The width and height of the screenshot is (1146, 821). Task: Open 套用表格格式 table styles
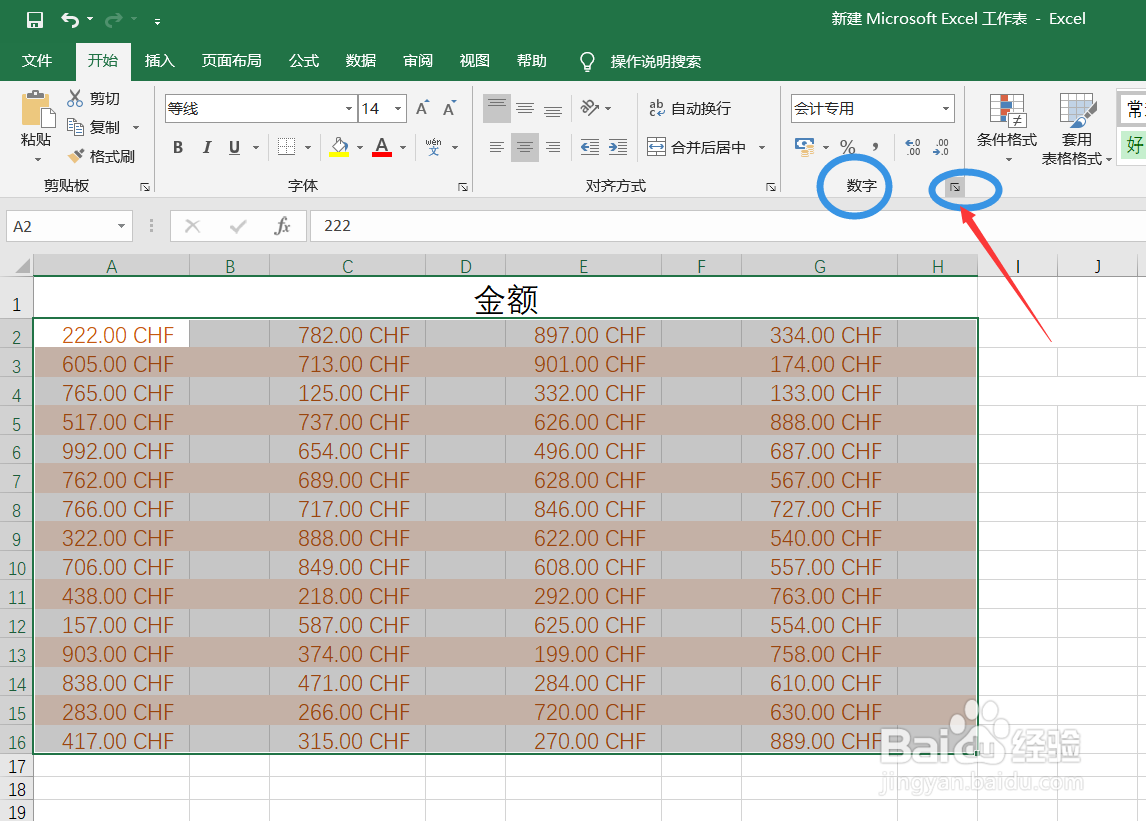[x=1077, y=129]
